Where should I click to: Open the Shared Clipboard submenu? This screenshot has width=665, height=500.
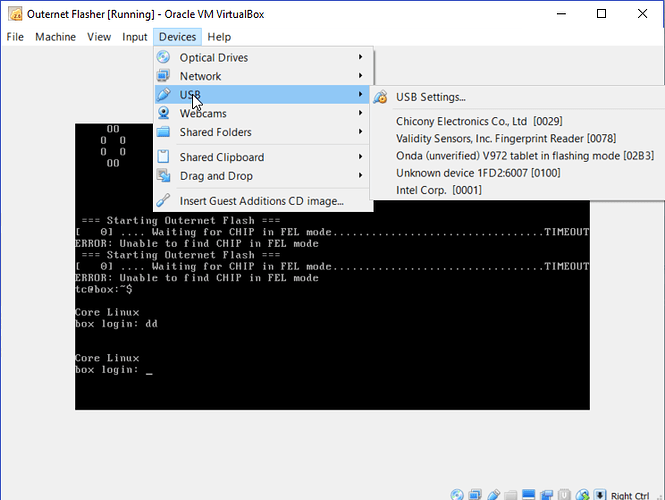coord(263,157)
